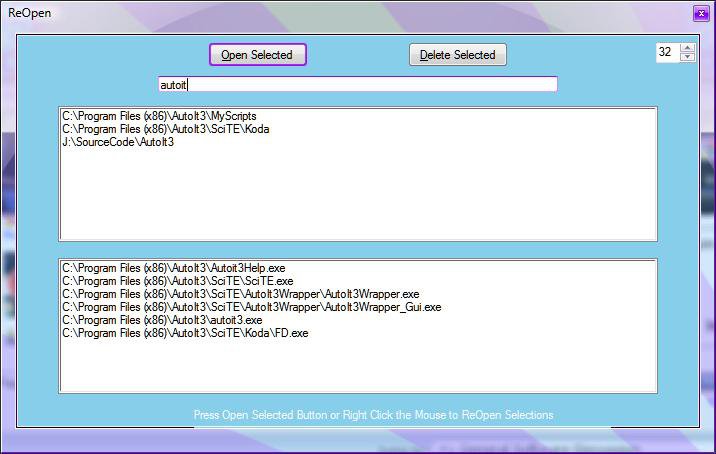716x454 pixels.
Task: Click the Open Selected button
Action: tap(258, 55)
